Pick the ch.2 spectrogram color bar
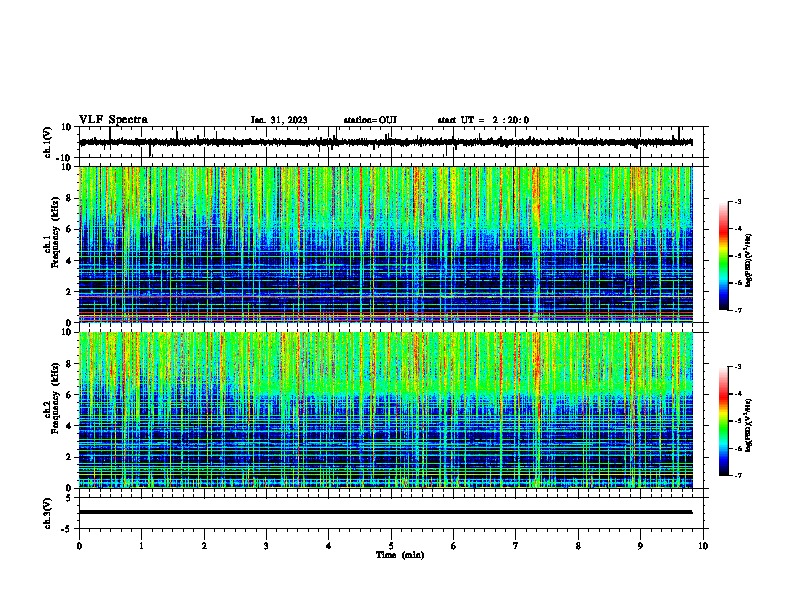This screenshot has width=792, height=612. (x=724, y=421)
